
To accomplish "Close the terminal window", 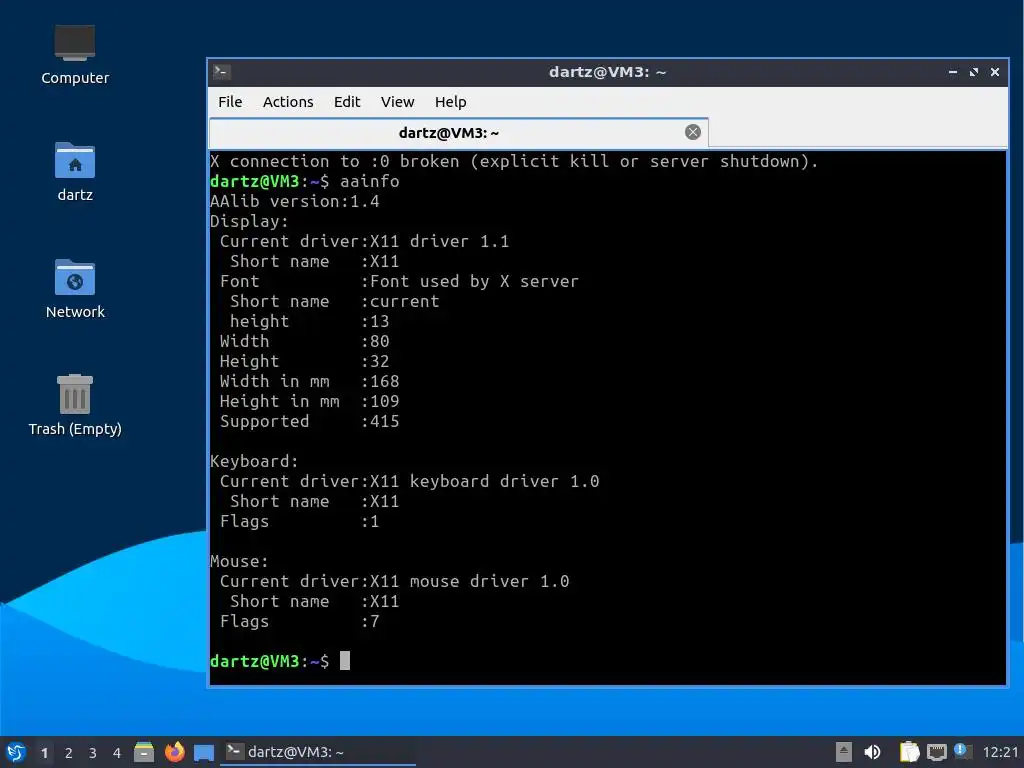I will tap(995, 72).
